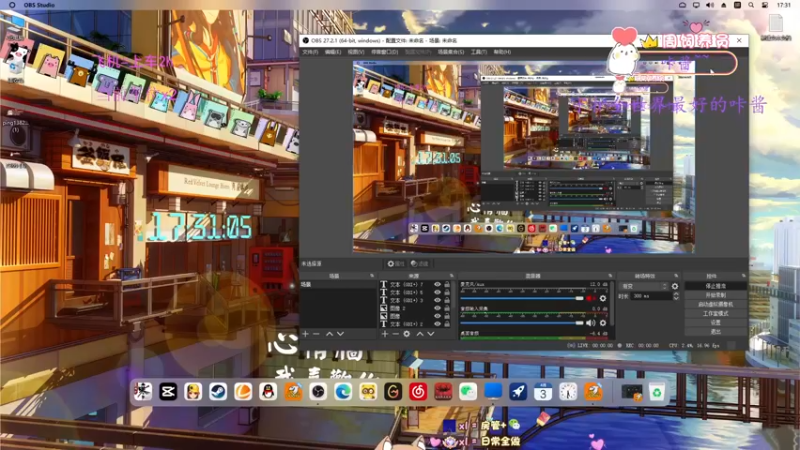Adjust the second audio track volume slider
Viewport: 800px width, 450px height.
pos(521,323)
